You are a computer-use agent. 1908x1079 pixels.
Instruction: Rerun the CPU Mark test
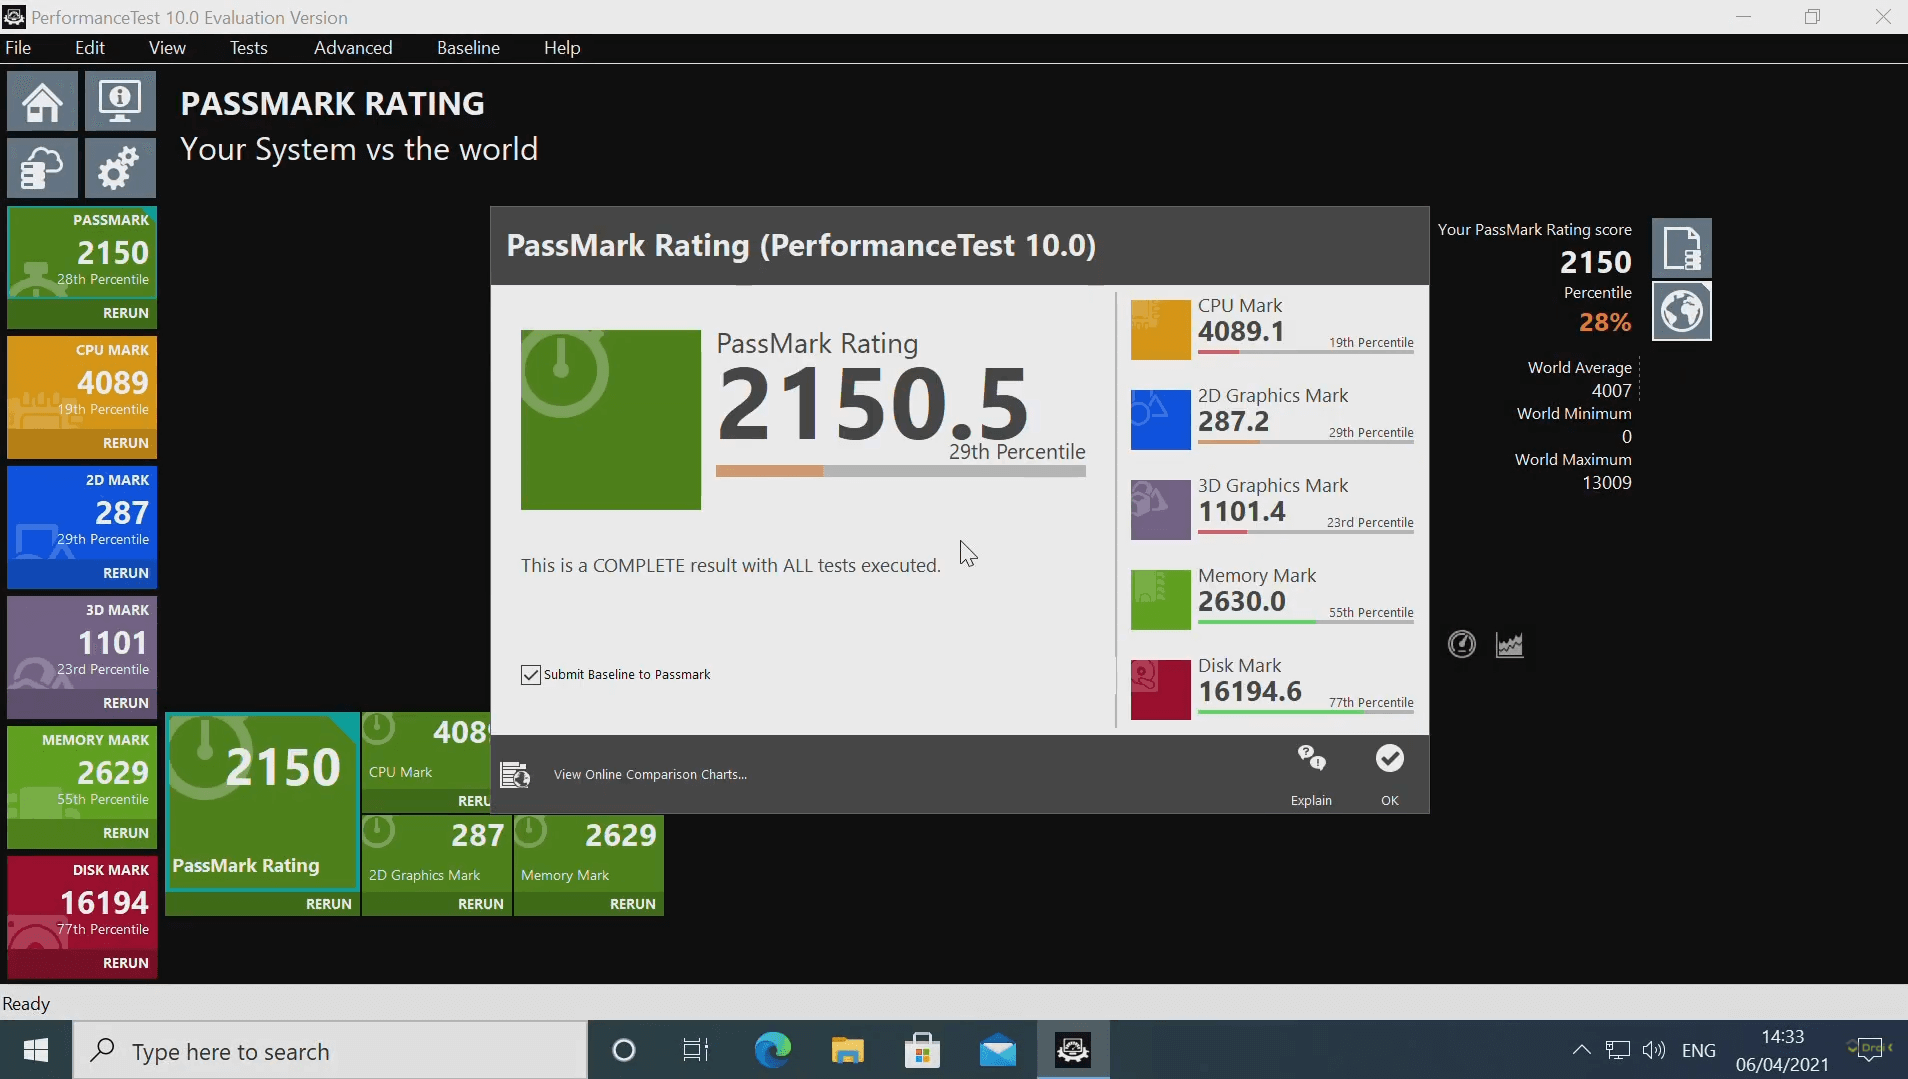pyautogui.click(x=125, y=443)
